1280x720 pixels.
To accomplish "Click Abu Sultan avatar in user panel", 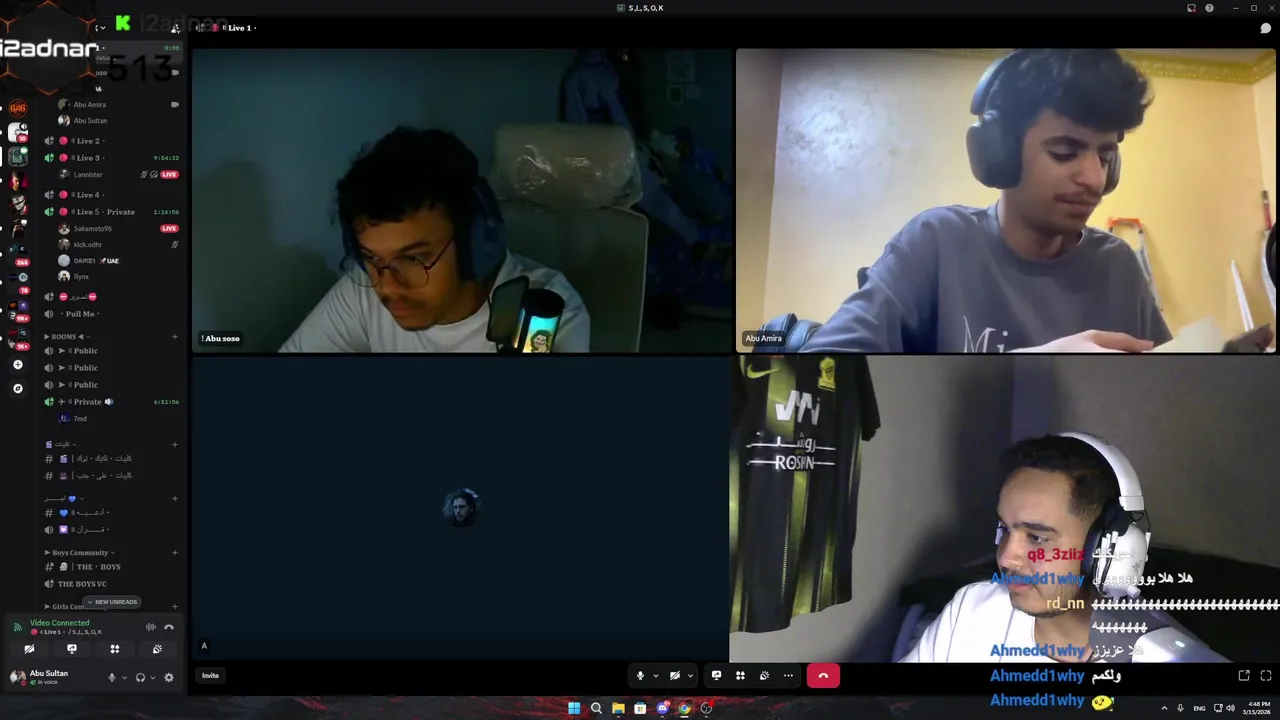I will point(17,677).
